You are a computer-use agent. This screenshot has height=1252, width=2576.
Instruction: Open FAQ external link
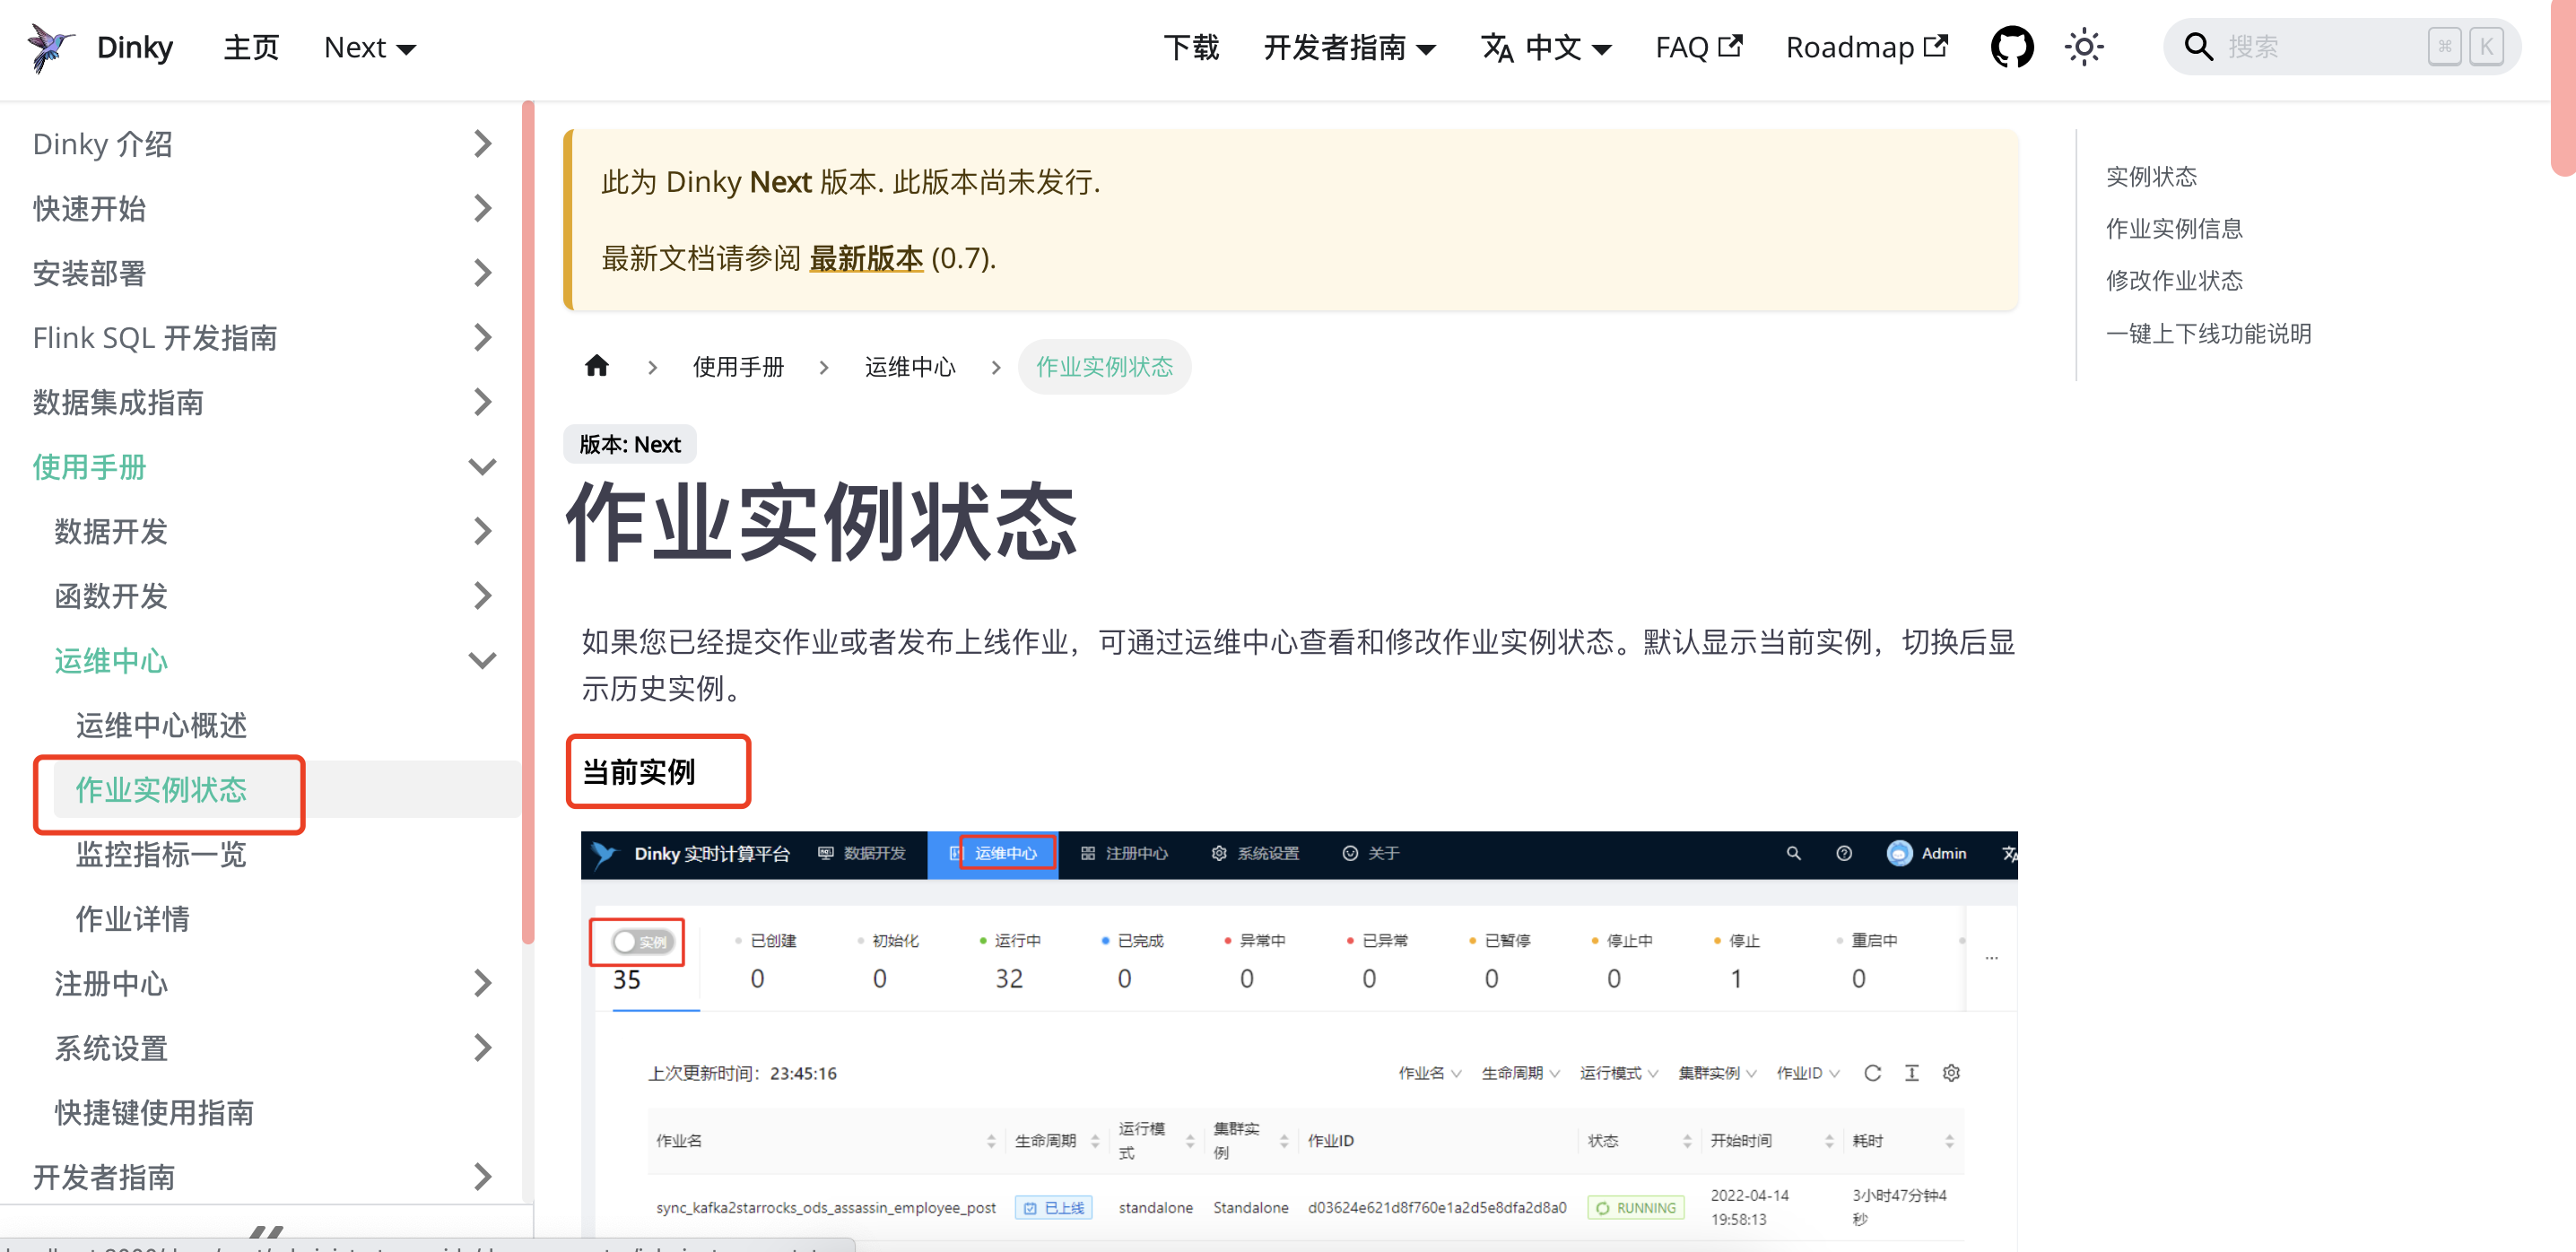tap(1698, 47)
